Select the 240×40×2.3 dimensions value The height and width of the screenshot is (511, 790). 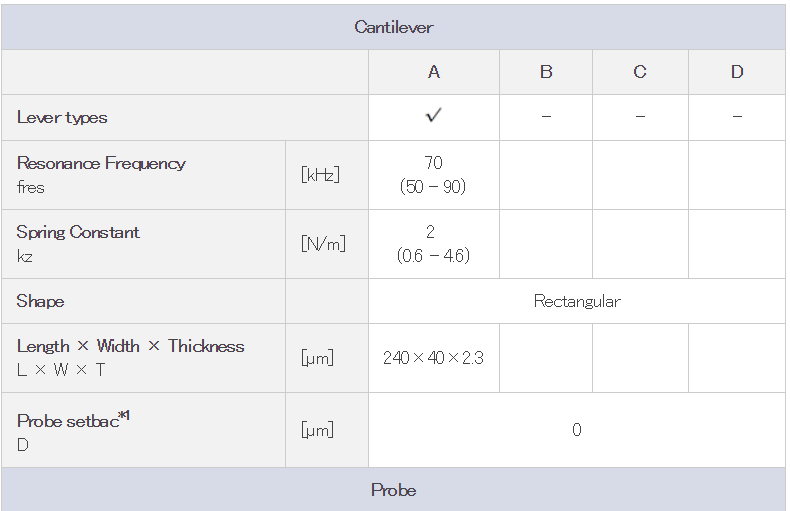point(433,358)
